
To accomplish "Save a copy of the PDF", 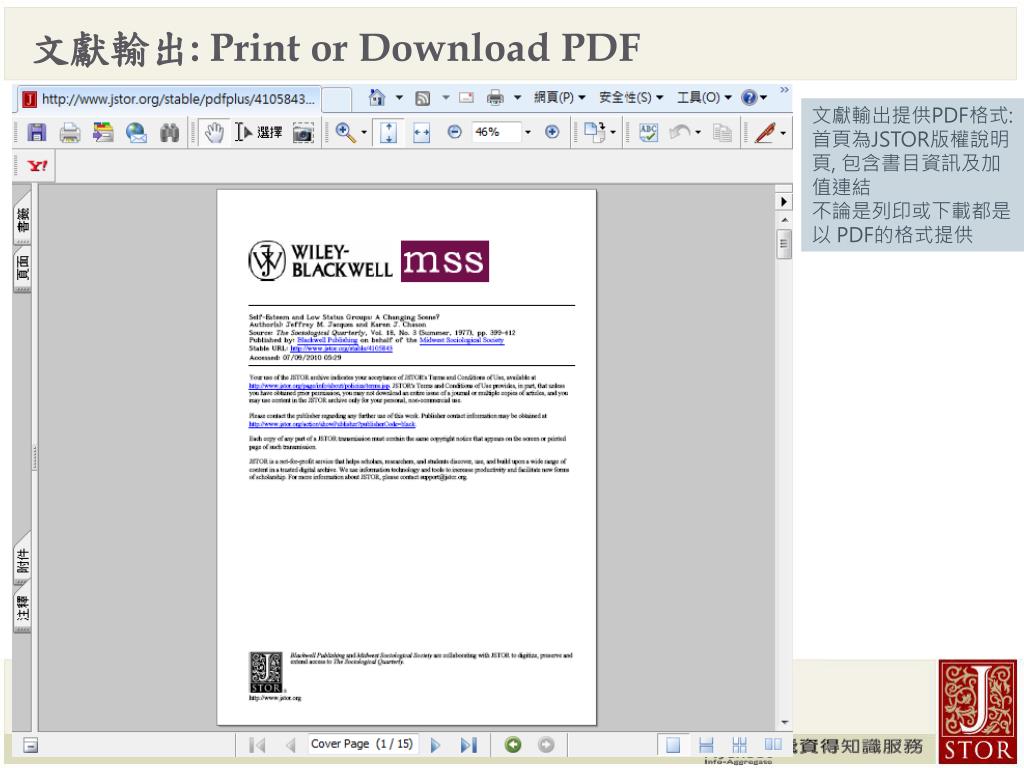I will click(37, 133).
